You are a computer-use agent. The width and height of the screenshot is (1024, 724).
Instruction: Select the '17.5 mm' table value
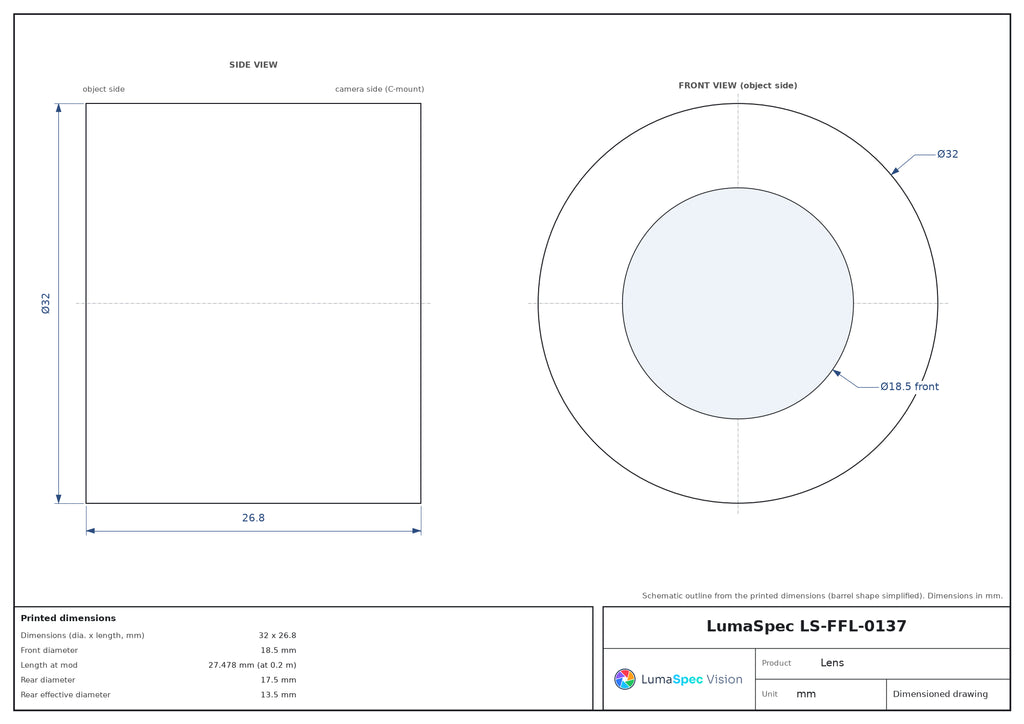(x=278, y=680)
